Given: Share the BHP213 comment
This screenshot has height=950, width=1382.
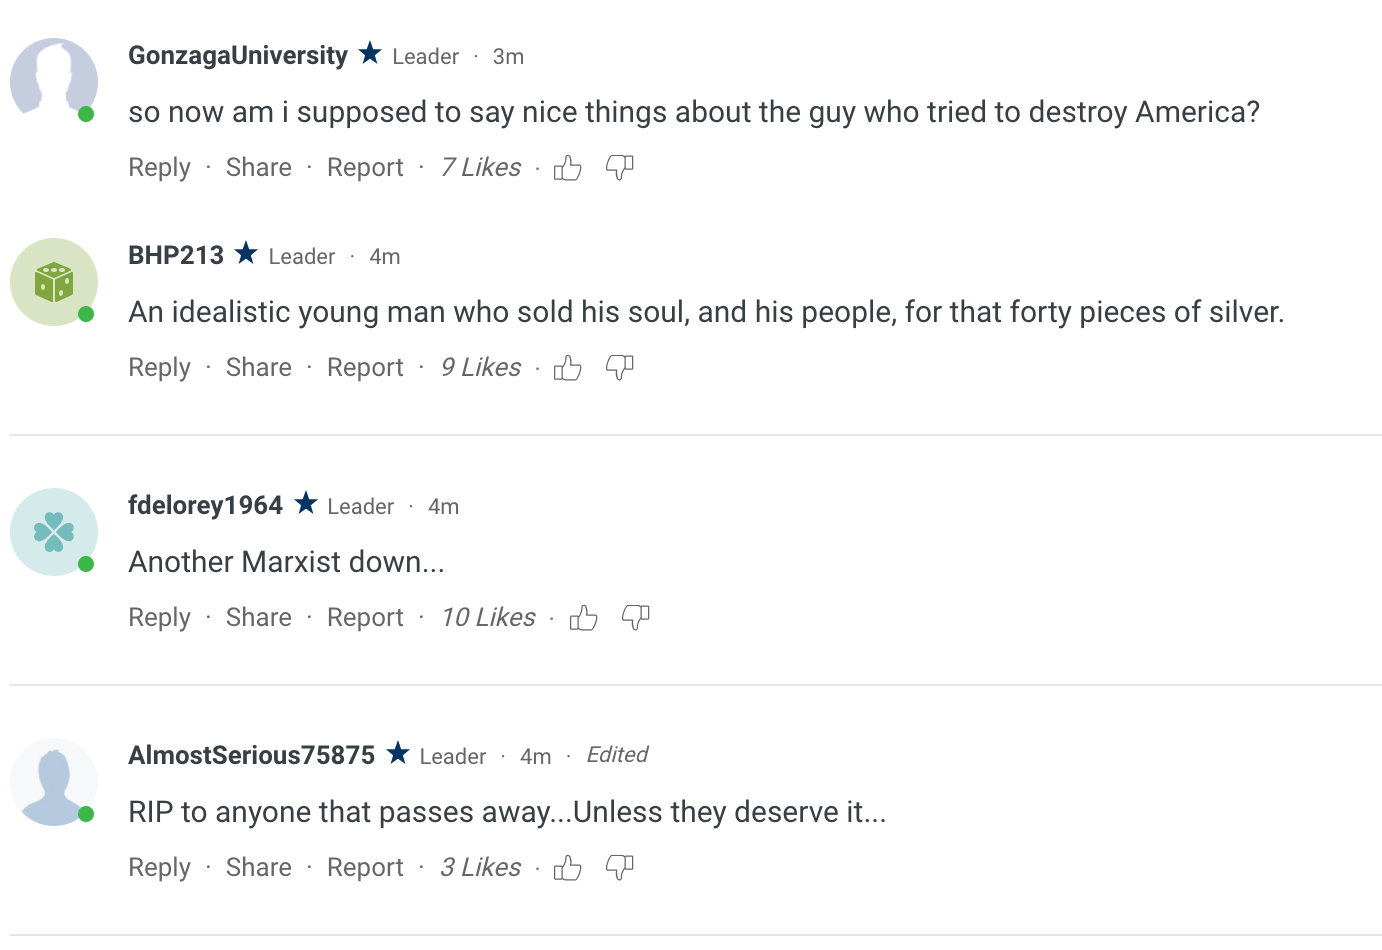Looking at the screenshot, I should (258, 368).
